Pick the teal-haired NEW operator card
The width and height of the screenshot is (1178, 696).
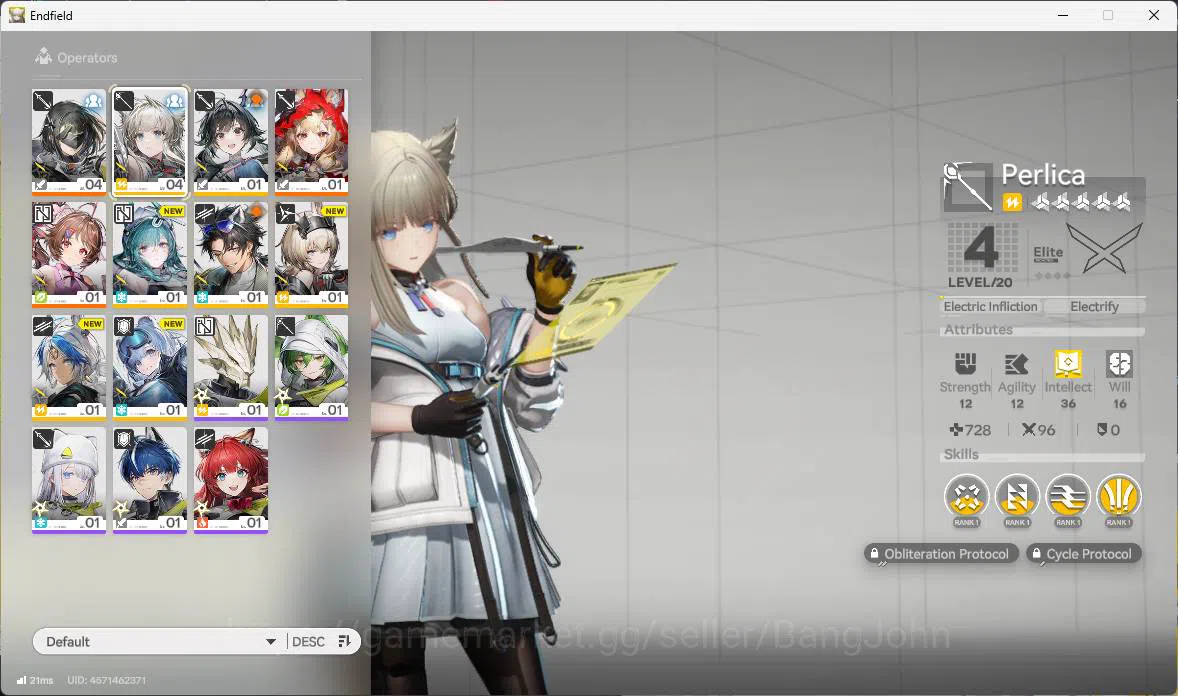[150, 254]
